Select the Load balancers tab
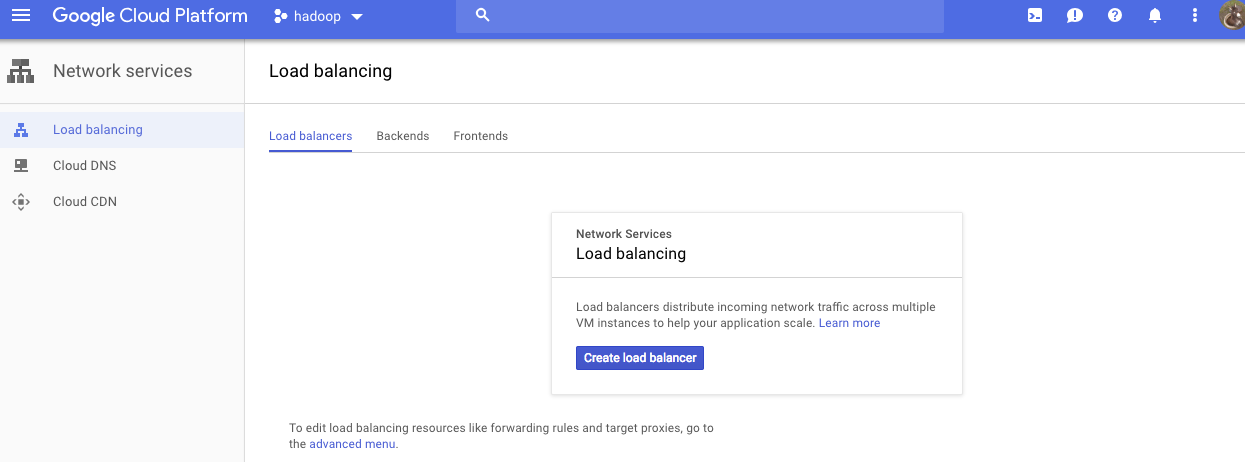Screen dimensions: 1245x462 [310, 136]
